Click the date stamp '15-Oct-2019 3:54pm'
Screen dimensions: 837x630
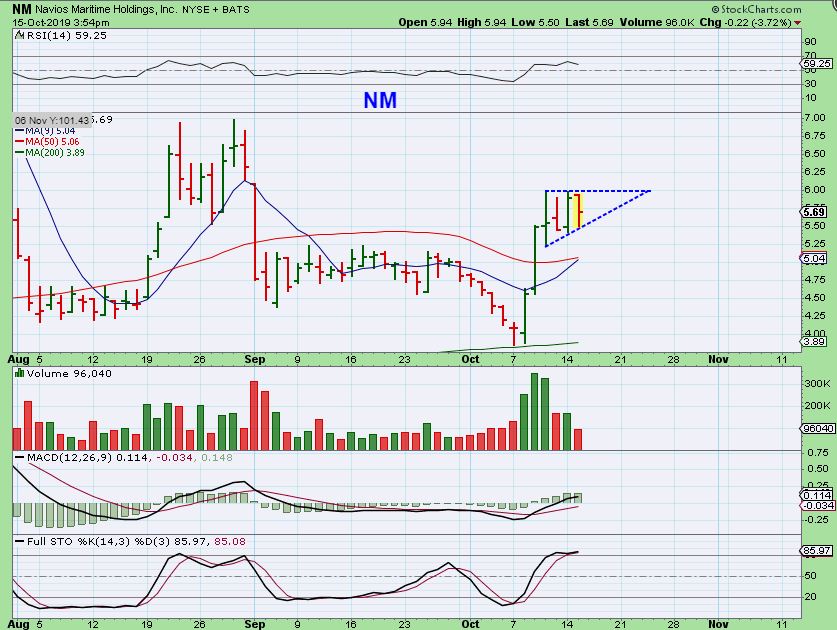[x=61, y=22]
